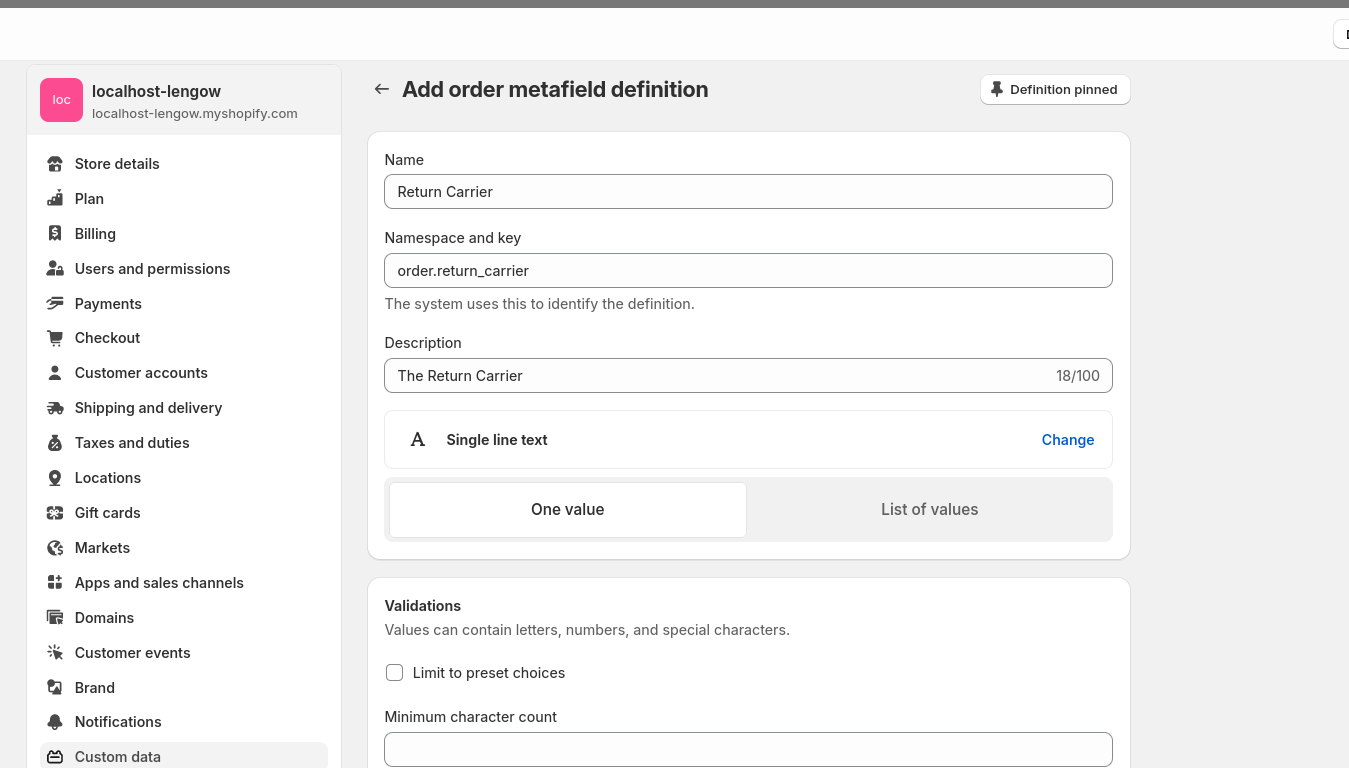
Task: Open Users and permissions settings
Action: (152, 269)
